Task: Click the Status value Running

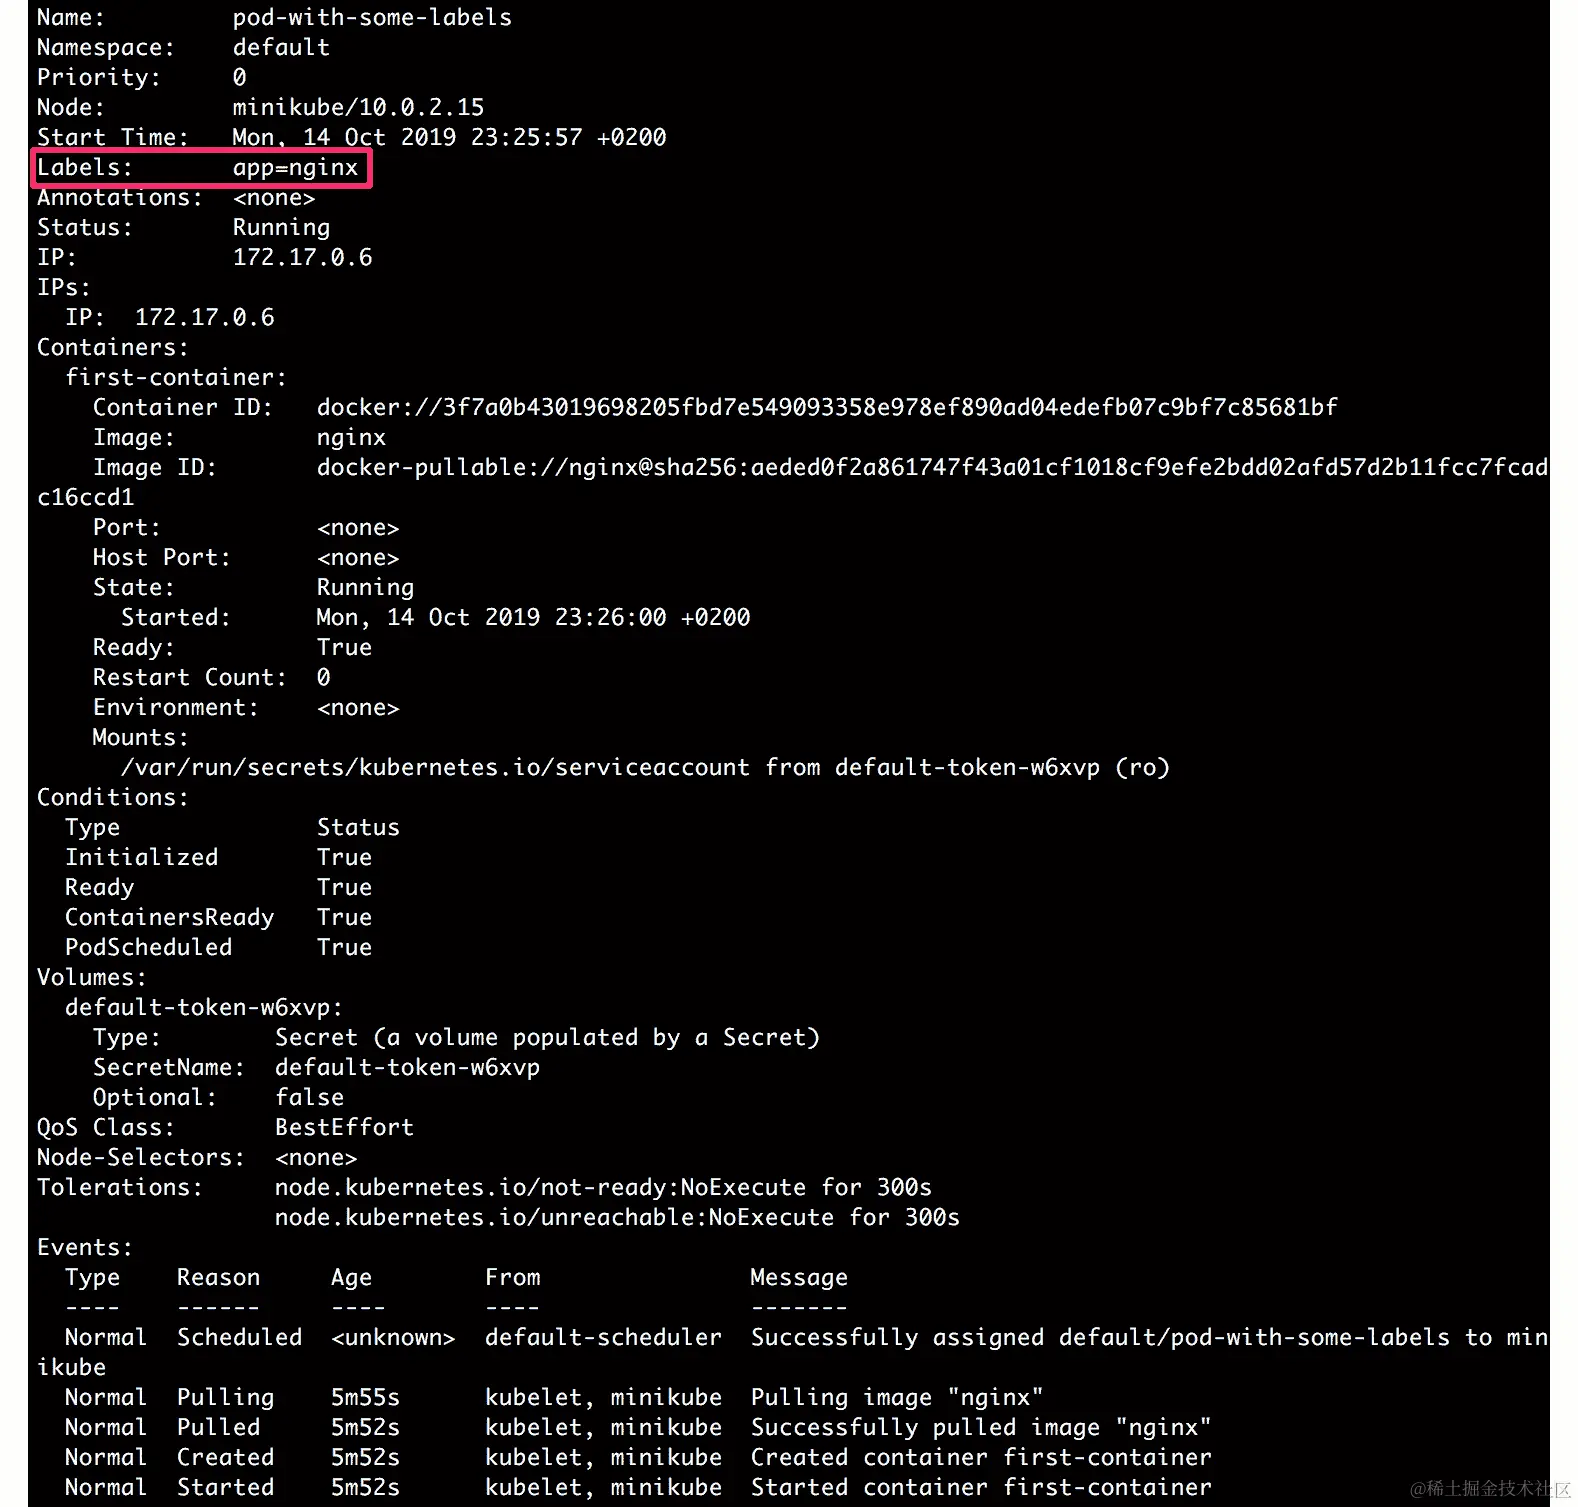Action: (x=281, y=228)
